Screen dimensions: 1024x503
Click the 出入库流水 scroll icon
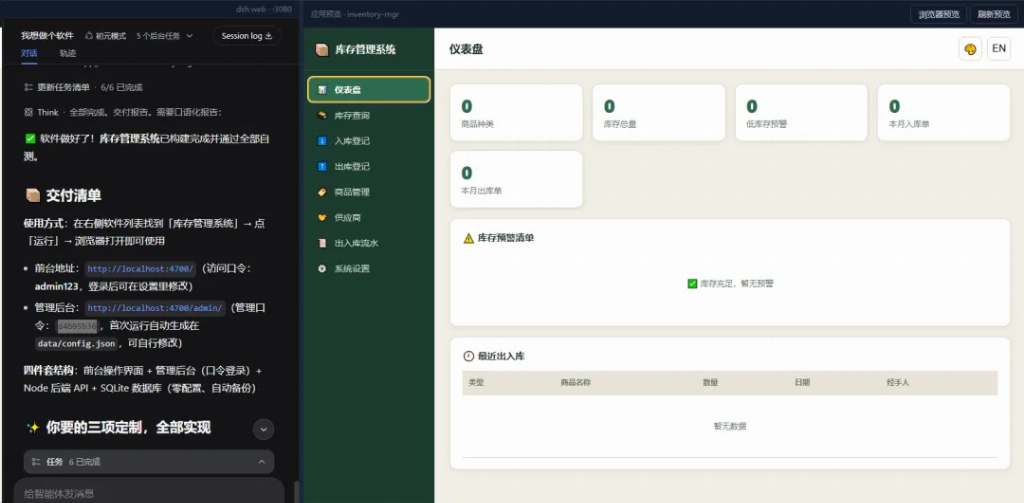pyautogui.click(x=322, y=243)
